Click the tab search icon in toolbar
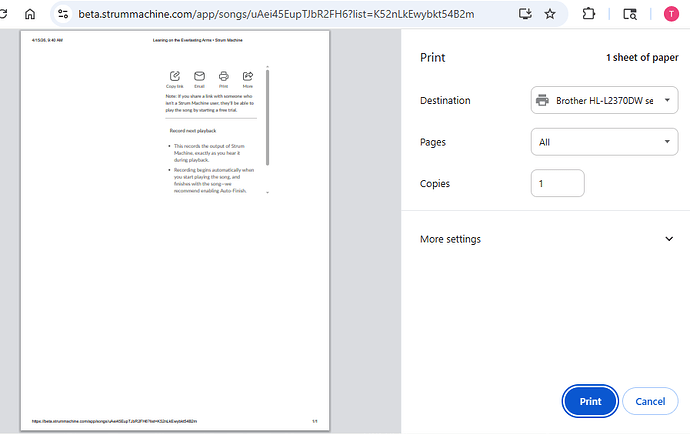Viewport: 690px width, 434px height. pos(629,15)
